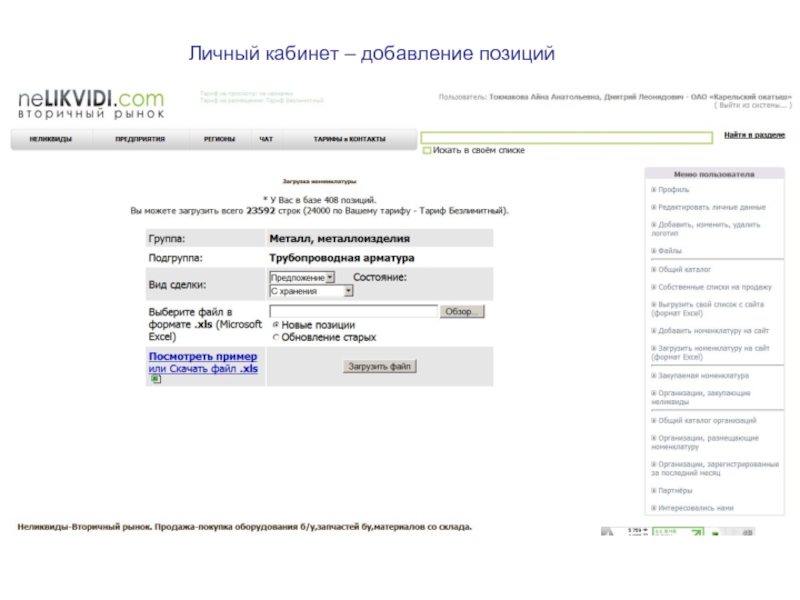Screen dimensions: 800x600
Task: Click Загрузить номенклатуру на сайт link
Action: [x=710, y=353]
